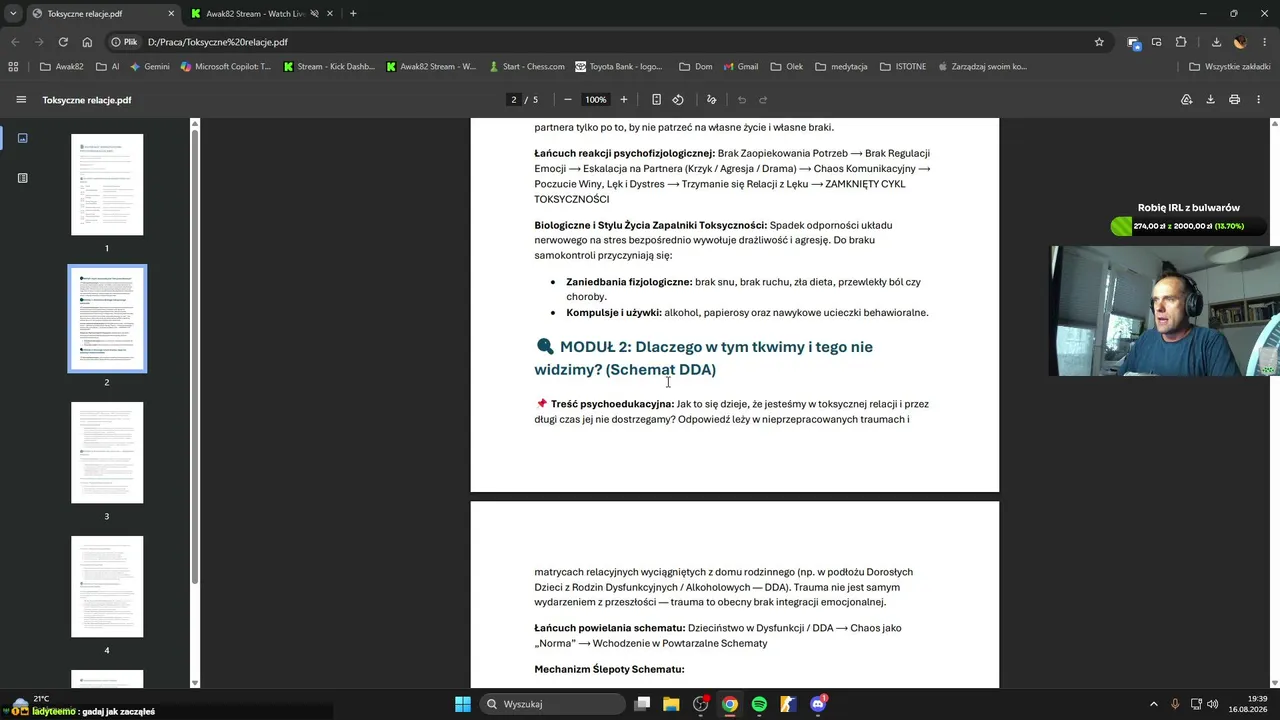
Task: Save the PDF to Google Drive
Action: tap(1186, 100)
